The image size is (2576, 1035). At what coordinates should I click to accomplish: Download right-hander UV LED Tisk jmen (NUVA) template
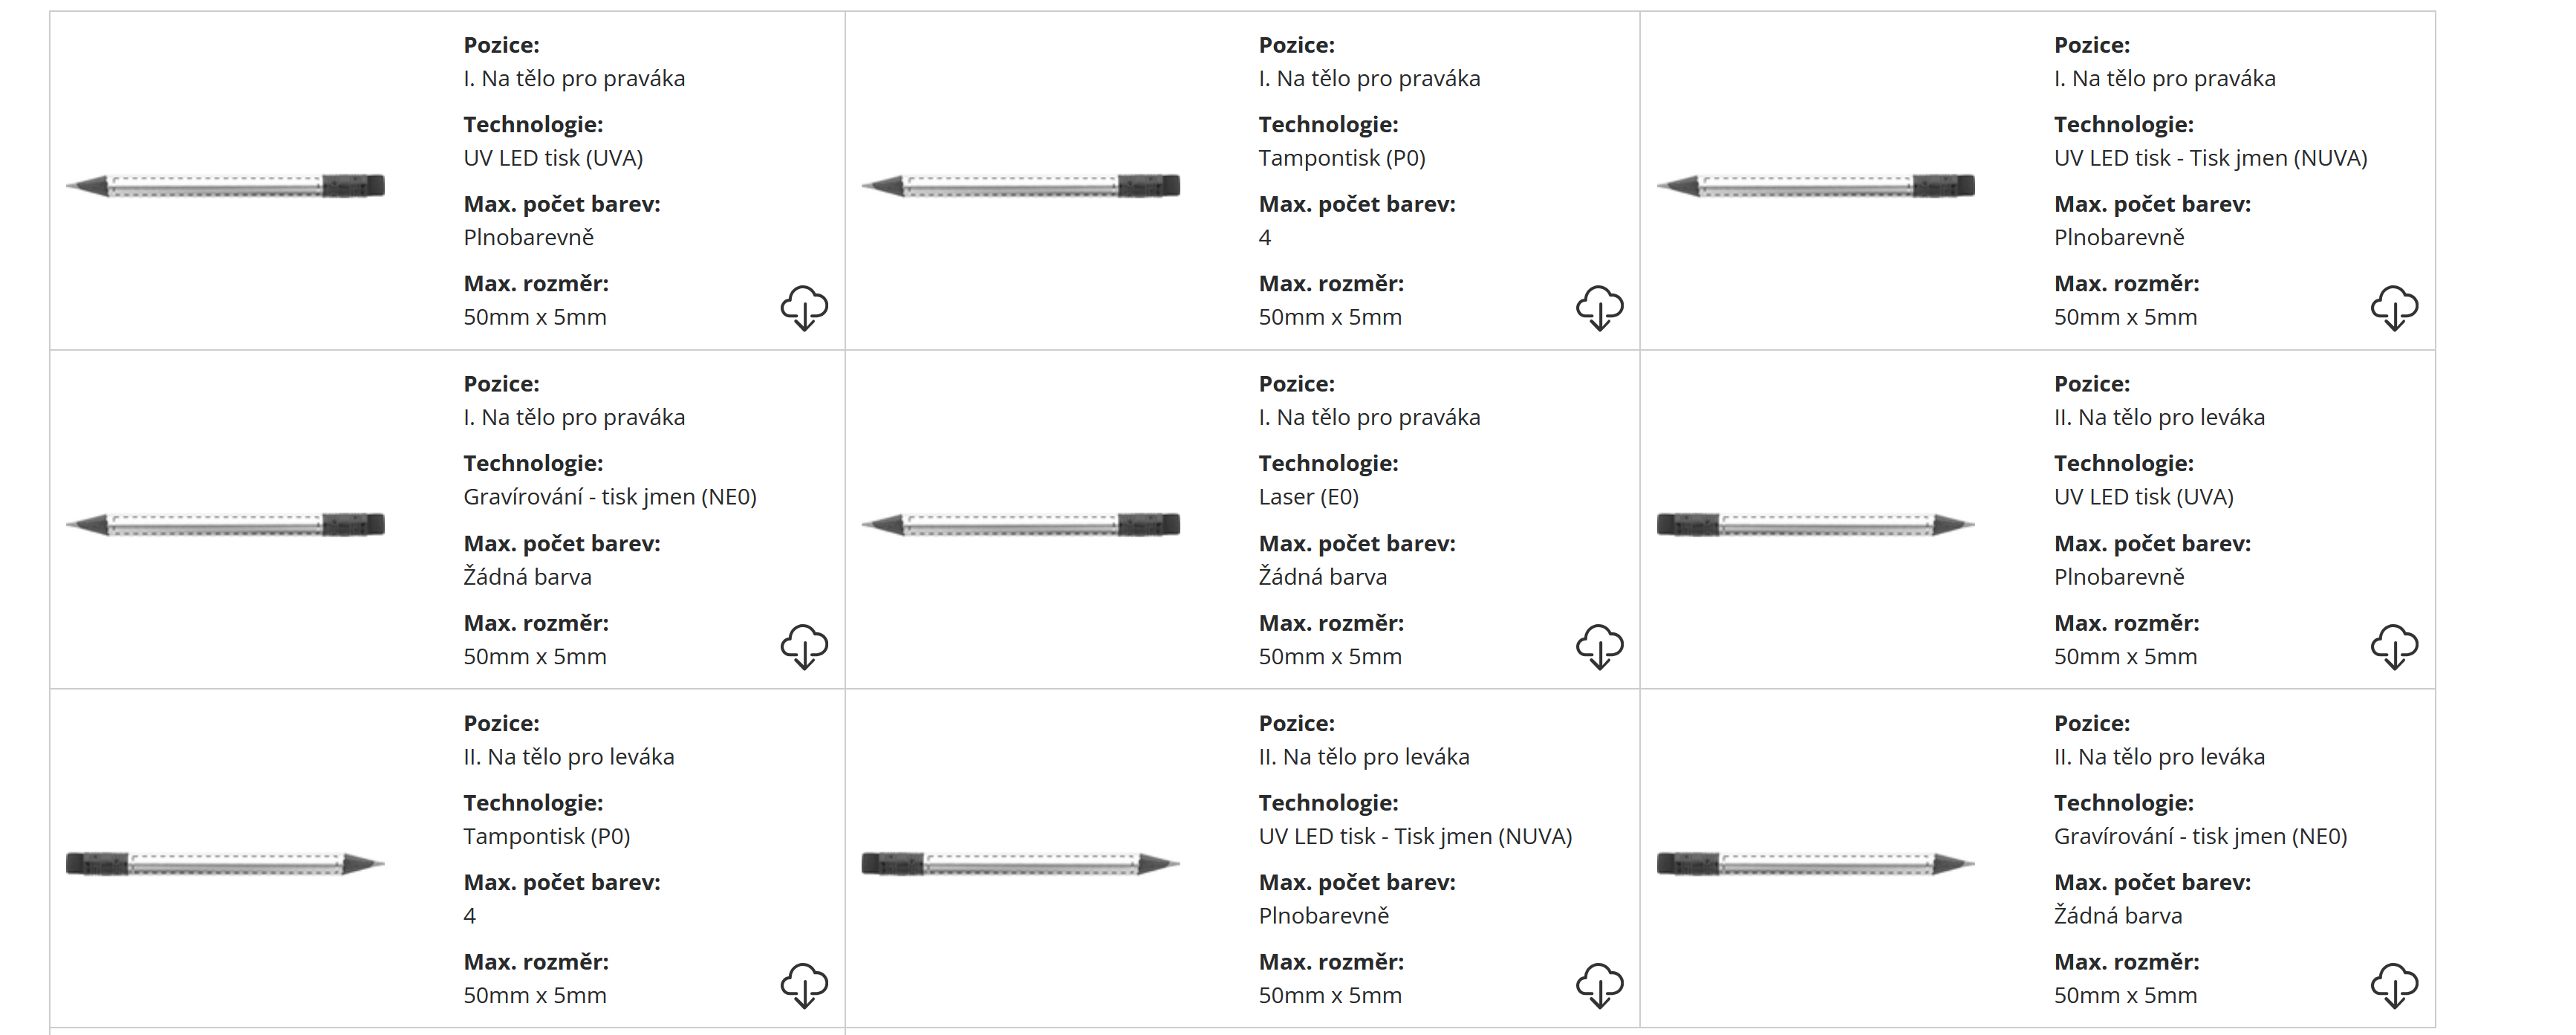pyautogui.click(x=2394, y=307)
